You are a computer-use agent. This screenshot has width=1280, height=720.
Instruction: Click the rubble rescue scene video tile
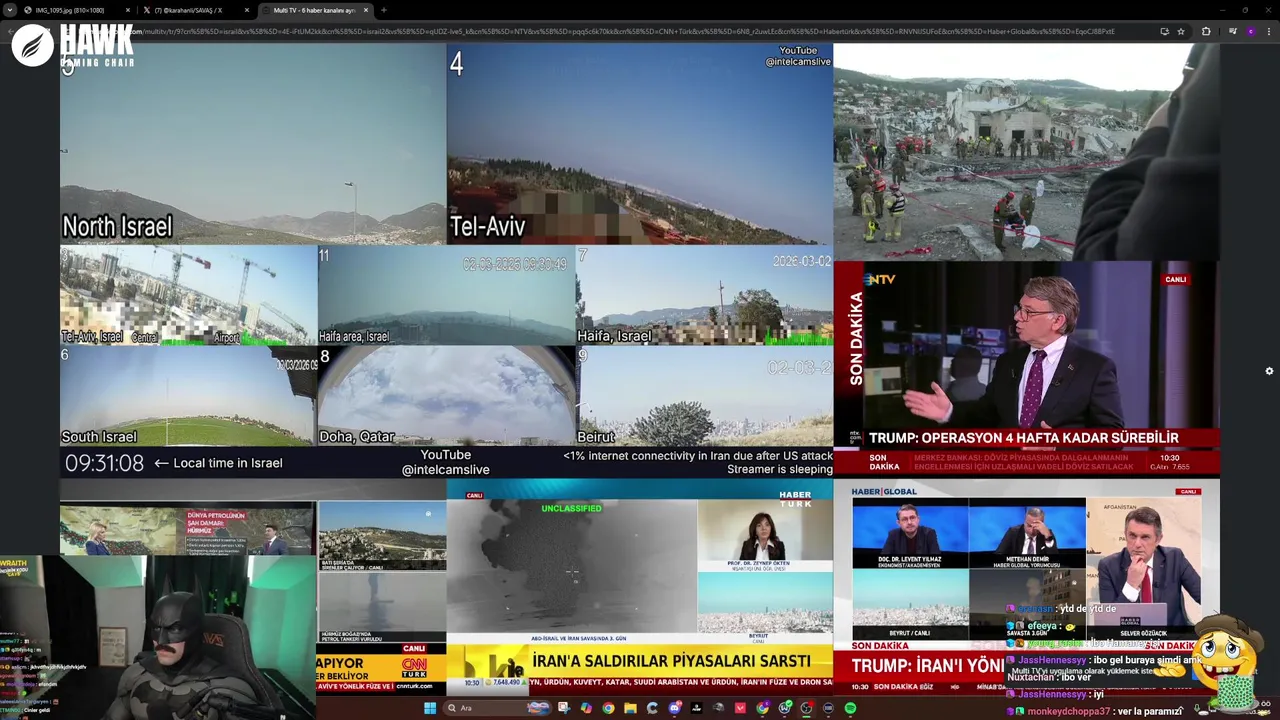pyautogui.click(x=1026, y=152)
